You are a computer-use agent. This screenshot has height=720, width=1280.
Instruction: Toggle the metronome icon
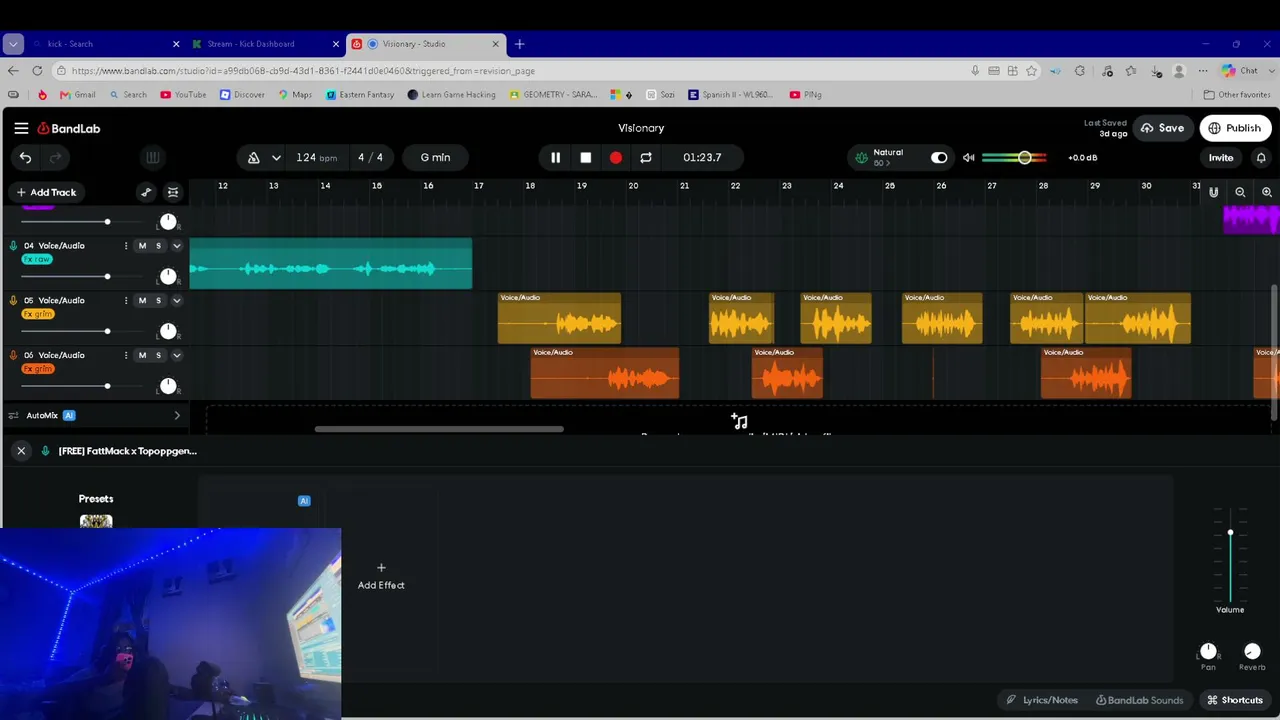(x=253, y=157)
